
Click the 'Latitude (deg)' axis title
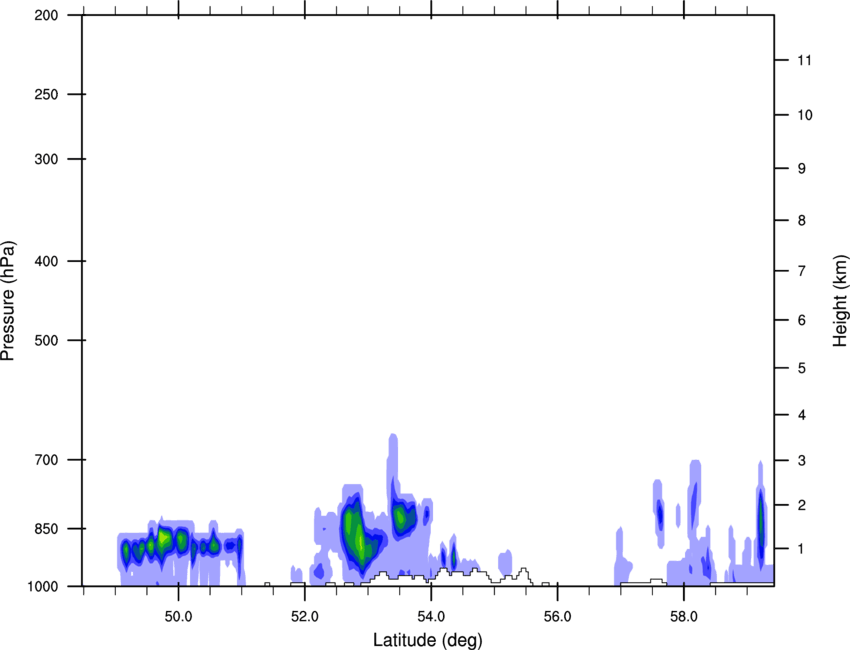point(428,640)
